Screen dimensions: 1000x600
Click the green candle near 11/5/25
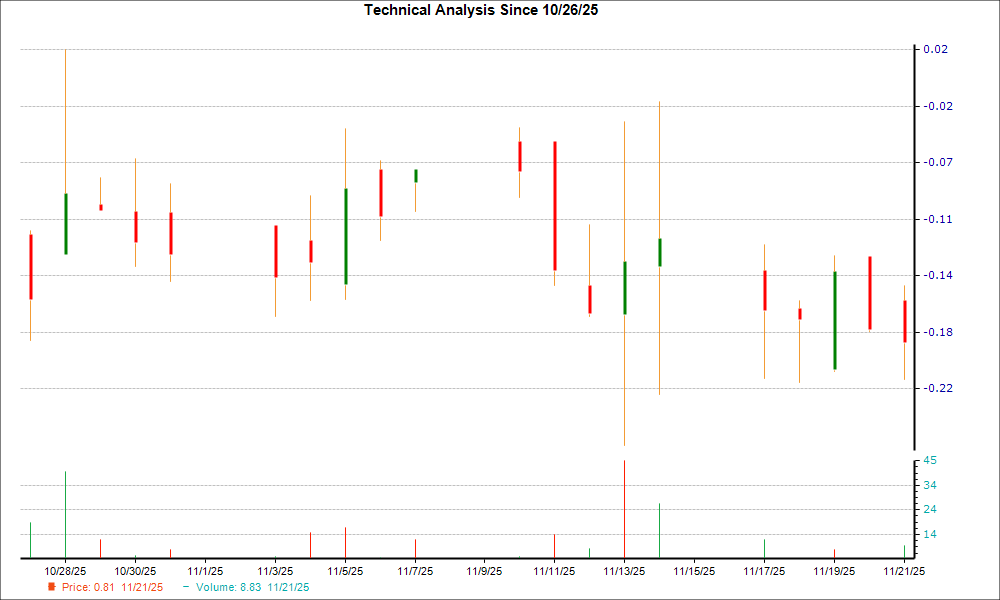click(x=345, y=235)
